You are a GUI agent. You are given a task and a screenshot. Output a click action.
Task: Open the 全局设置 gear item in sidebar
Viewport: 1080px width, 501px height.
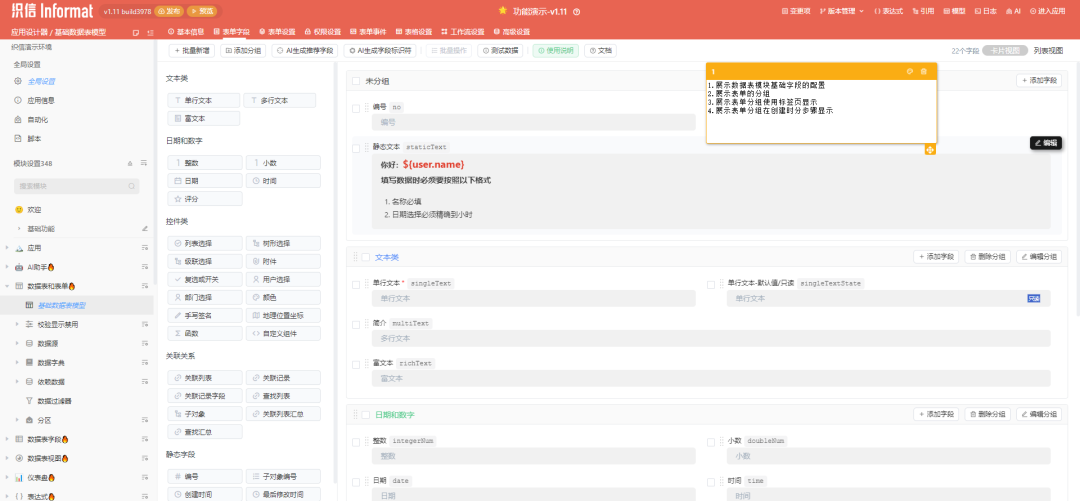pyautogui.click(x=41, y=81)
